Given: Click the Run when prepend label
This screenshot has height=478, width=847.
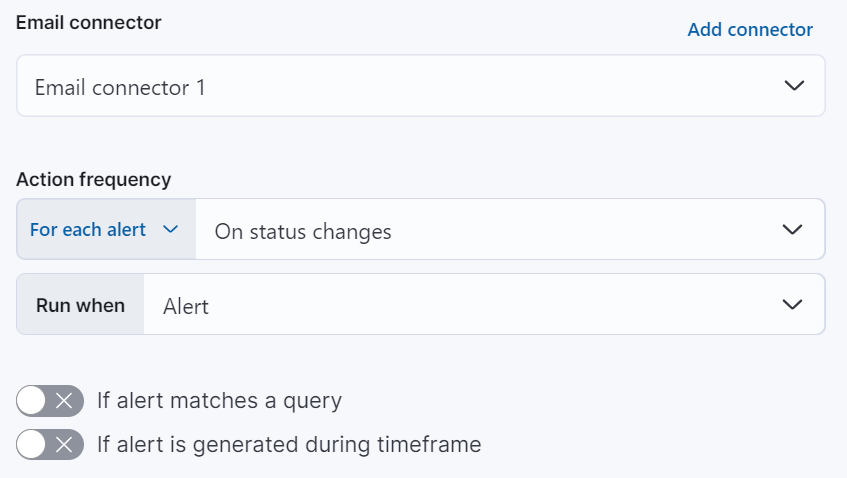Looking at the screenshot, I should [81, 305].
